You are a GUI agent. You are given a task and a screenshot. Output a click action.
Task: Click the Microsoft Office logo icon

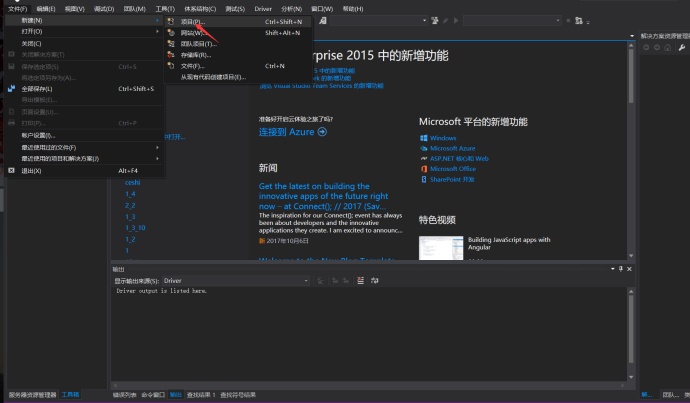[423, 169]
